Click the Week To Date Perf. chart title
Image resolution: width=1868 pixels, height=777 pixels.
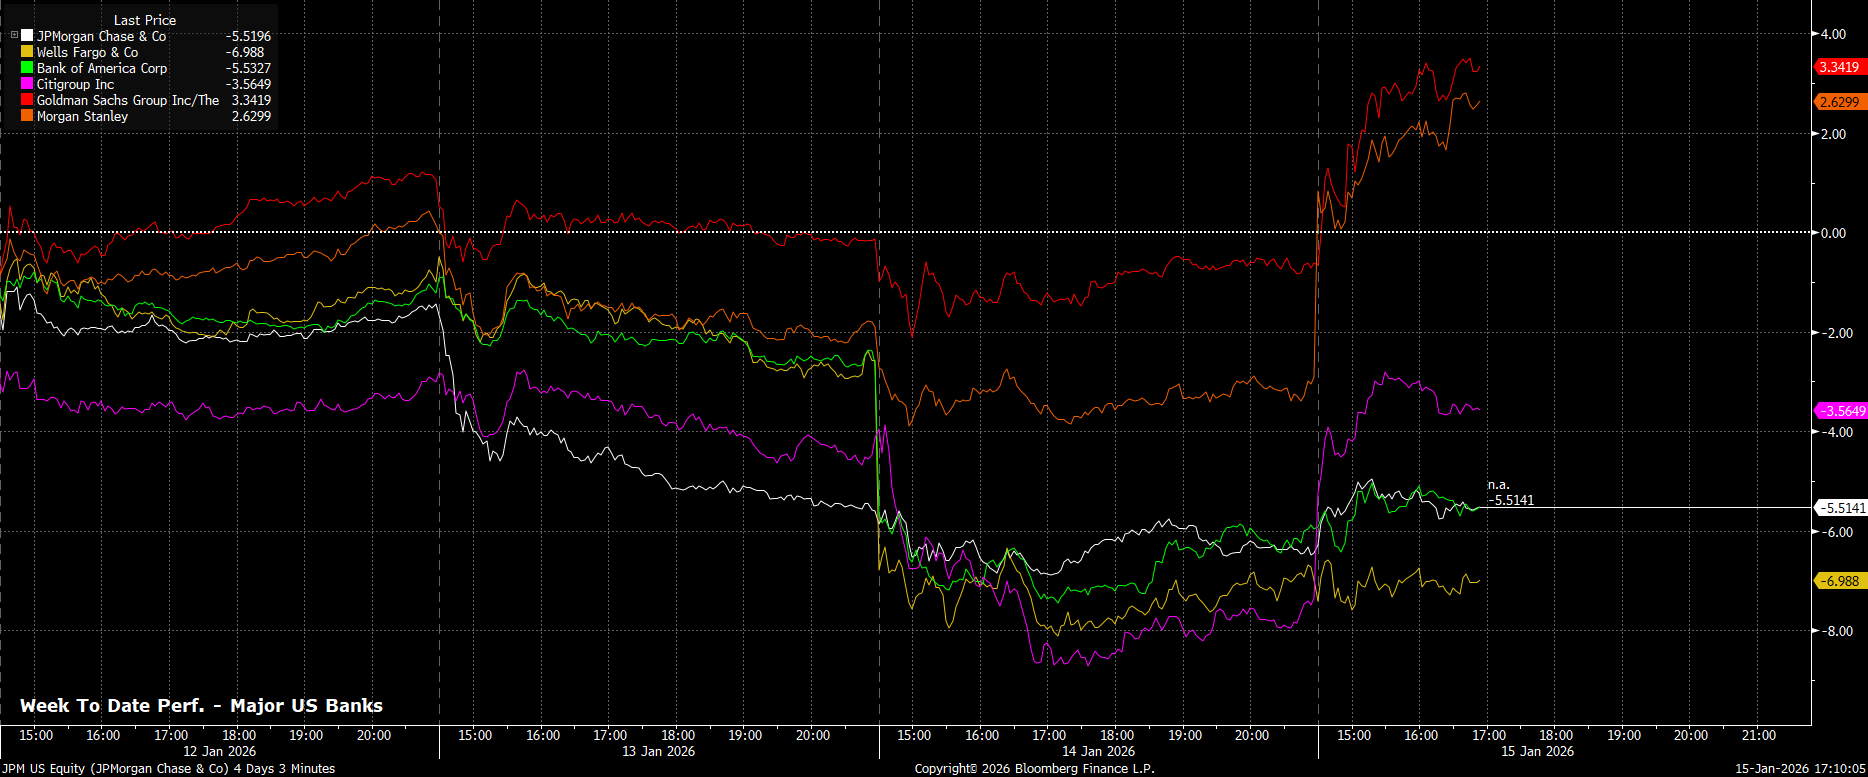click(201, 706)
